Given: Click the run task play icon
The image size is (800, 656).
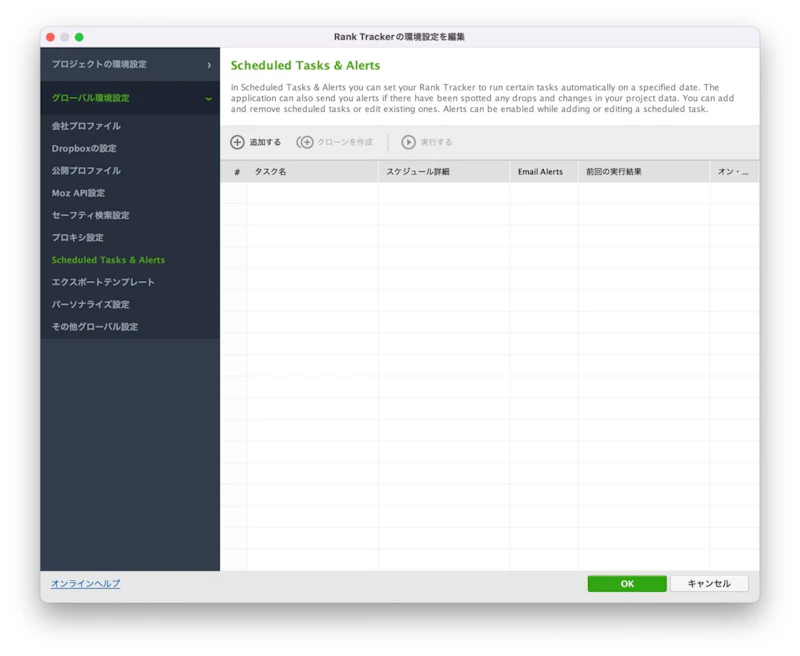Looking at the screenshot, I should click(x=408, y=142).
